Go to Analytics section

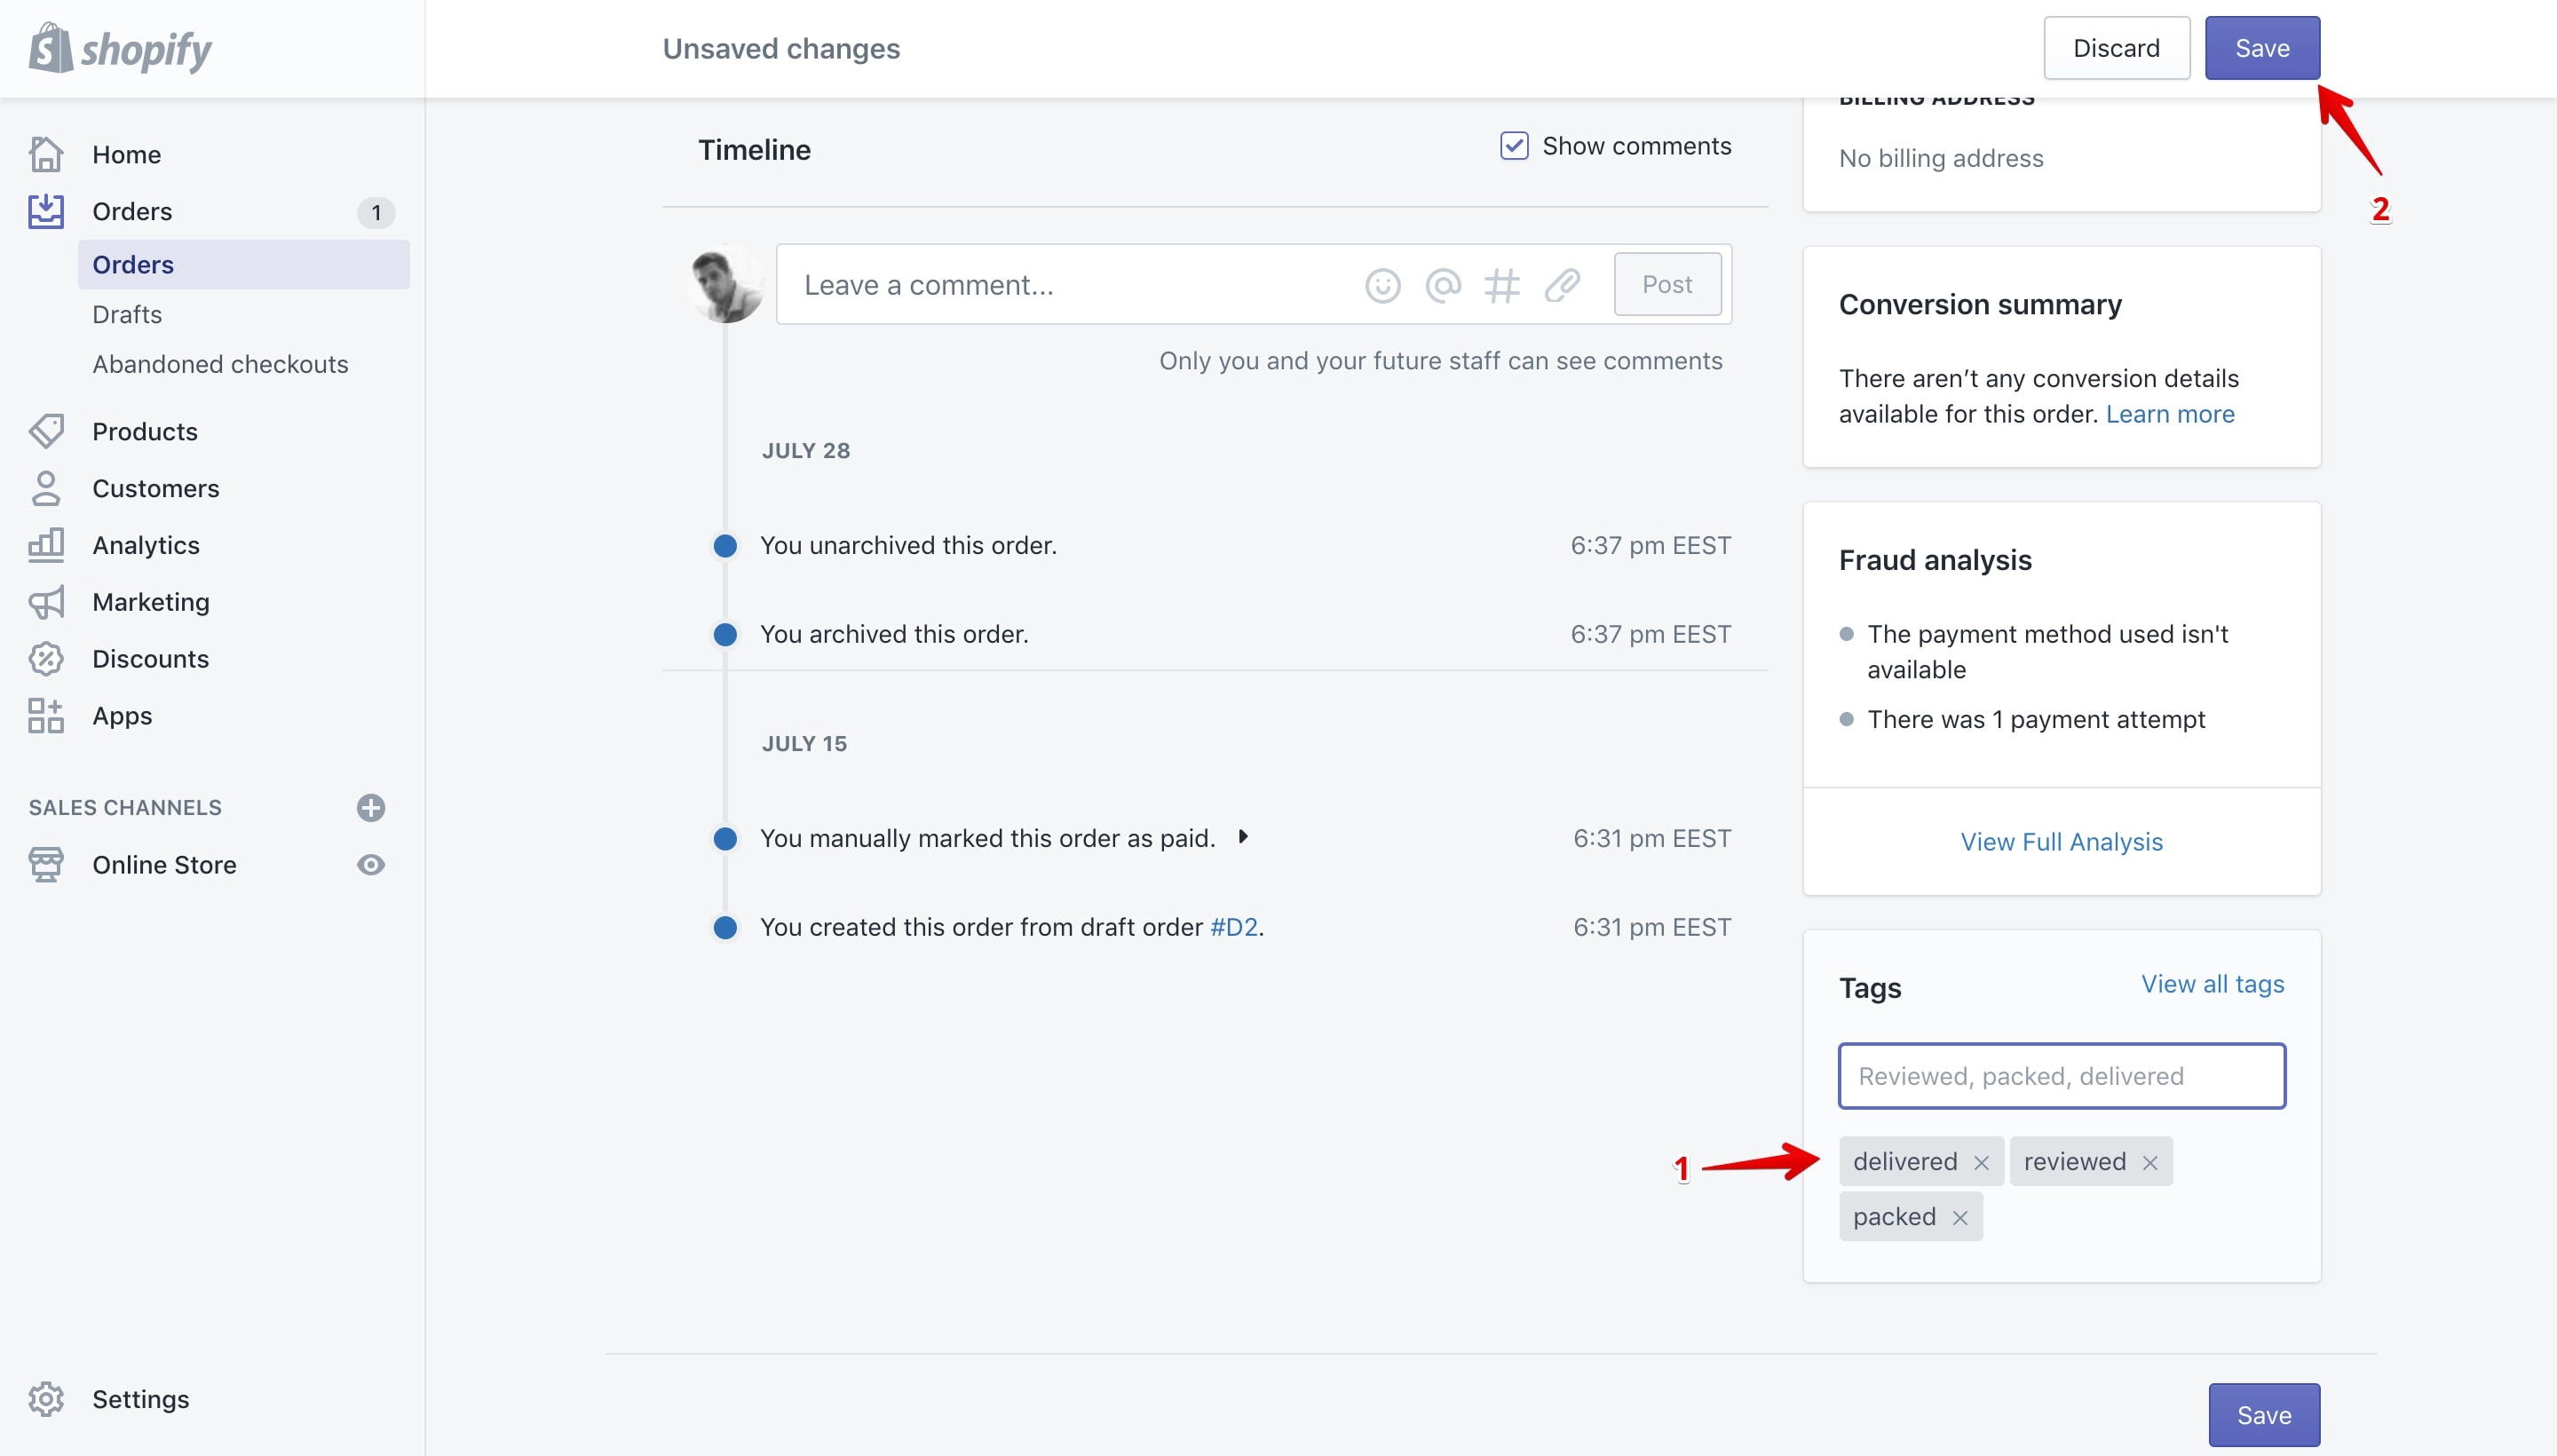click(x=146, y=545)
